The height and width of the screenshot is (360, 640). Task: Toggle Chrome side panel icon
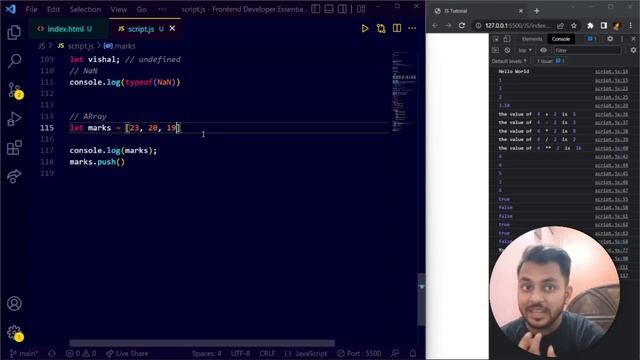coord(604,25)
